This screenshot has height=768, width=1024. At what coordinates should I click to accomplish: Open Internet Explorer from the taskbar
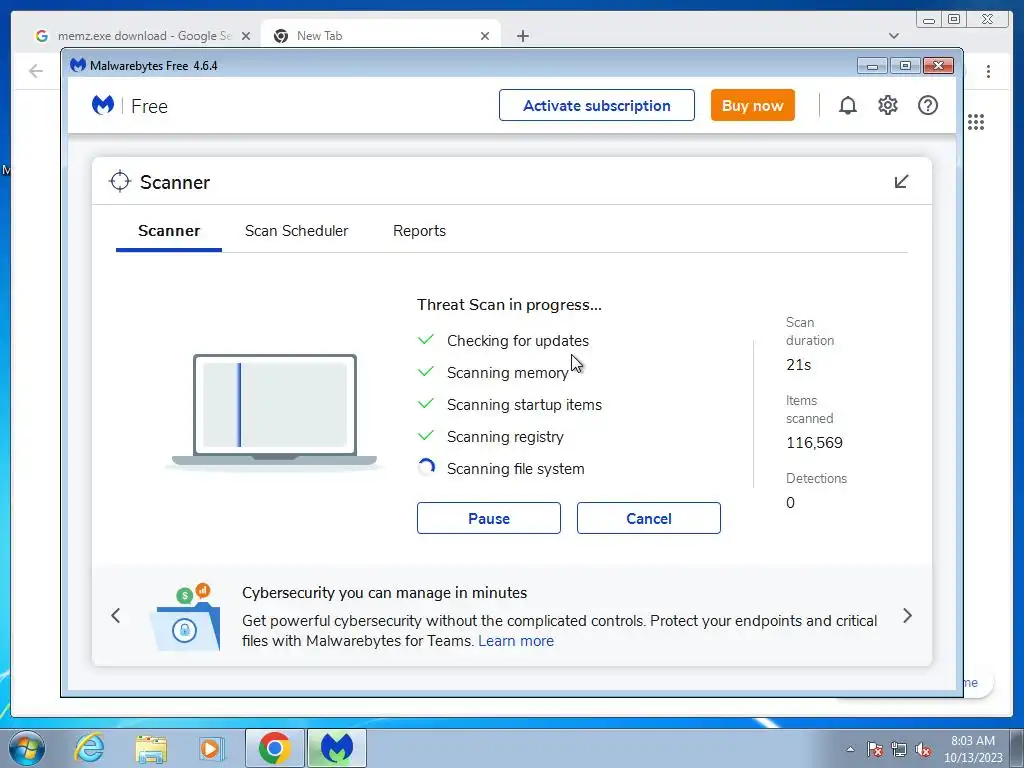point(89,748)
